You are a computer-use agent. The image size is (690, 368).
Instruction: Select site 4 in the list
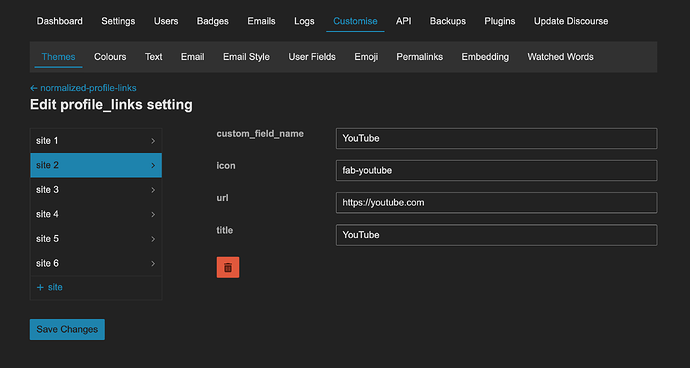click(x=96, y=214)
